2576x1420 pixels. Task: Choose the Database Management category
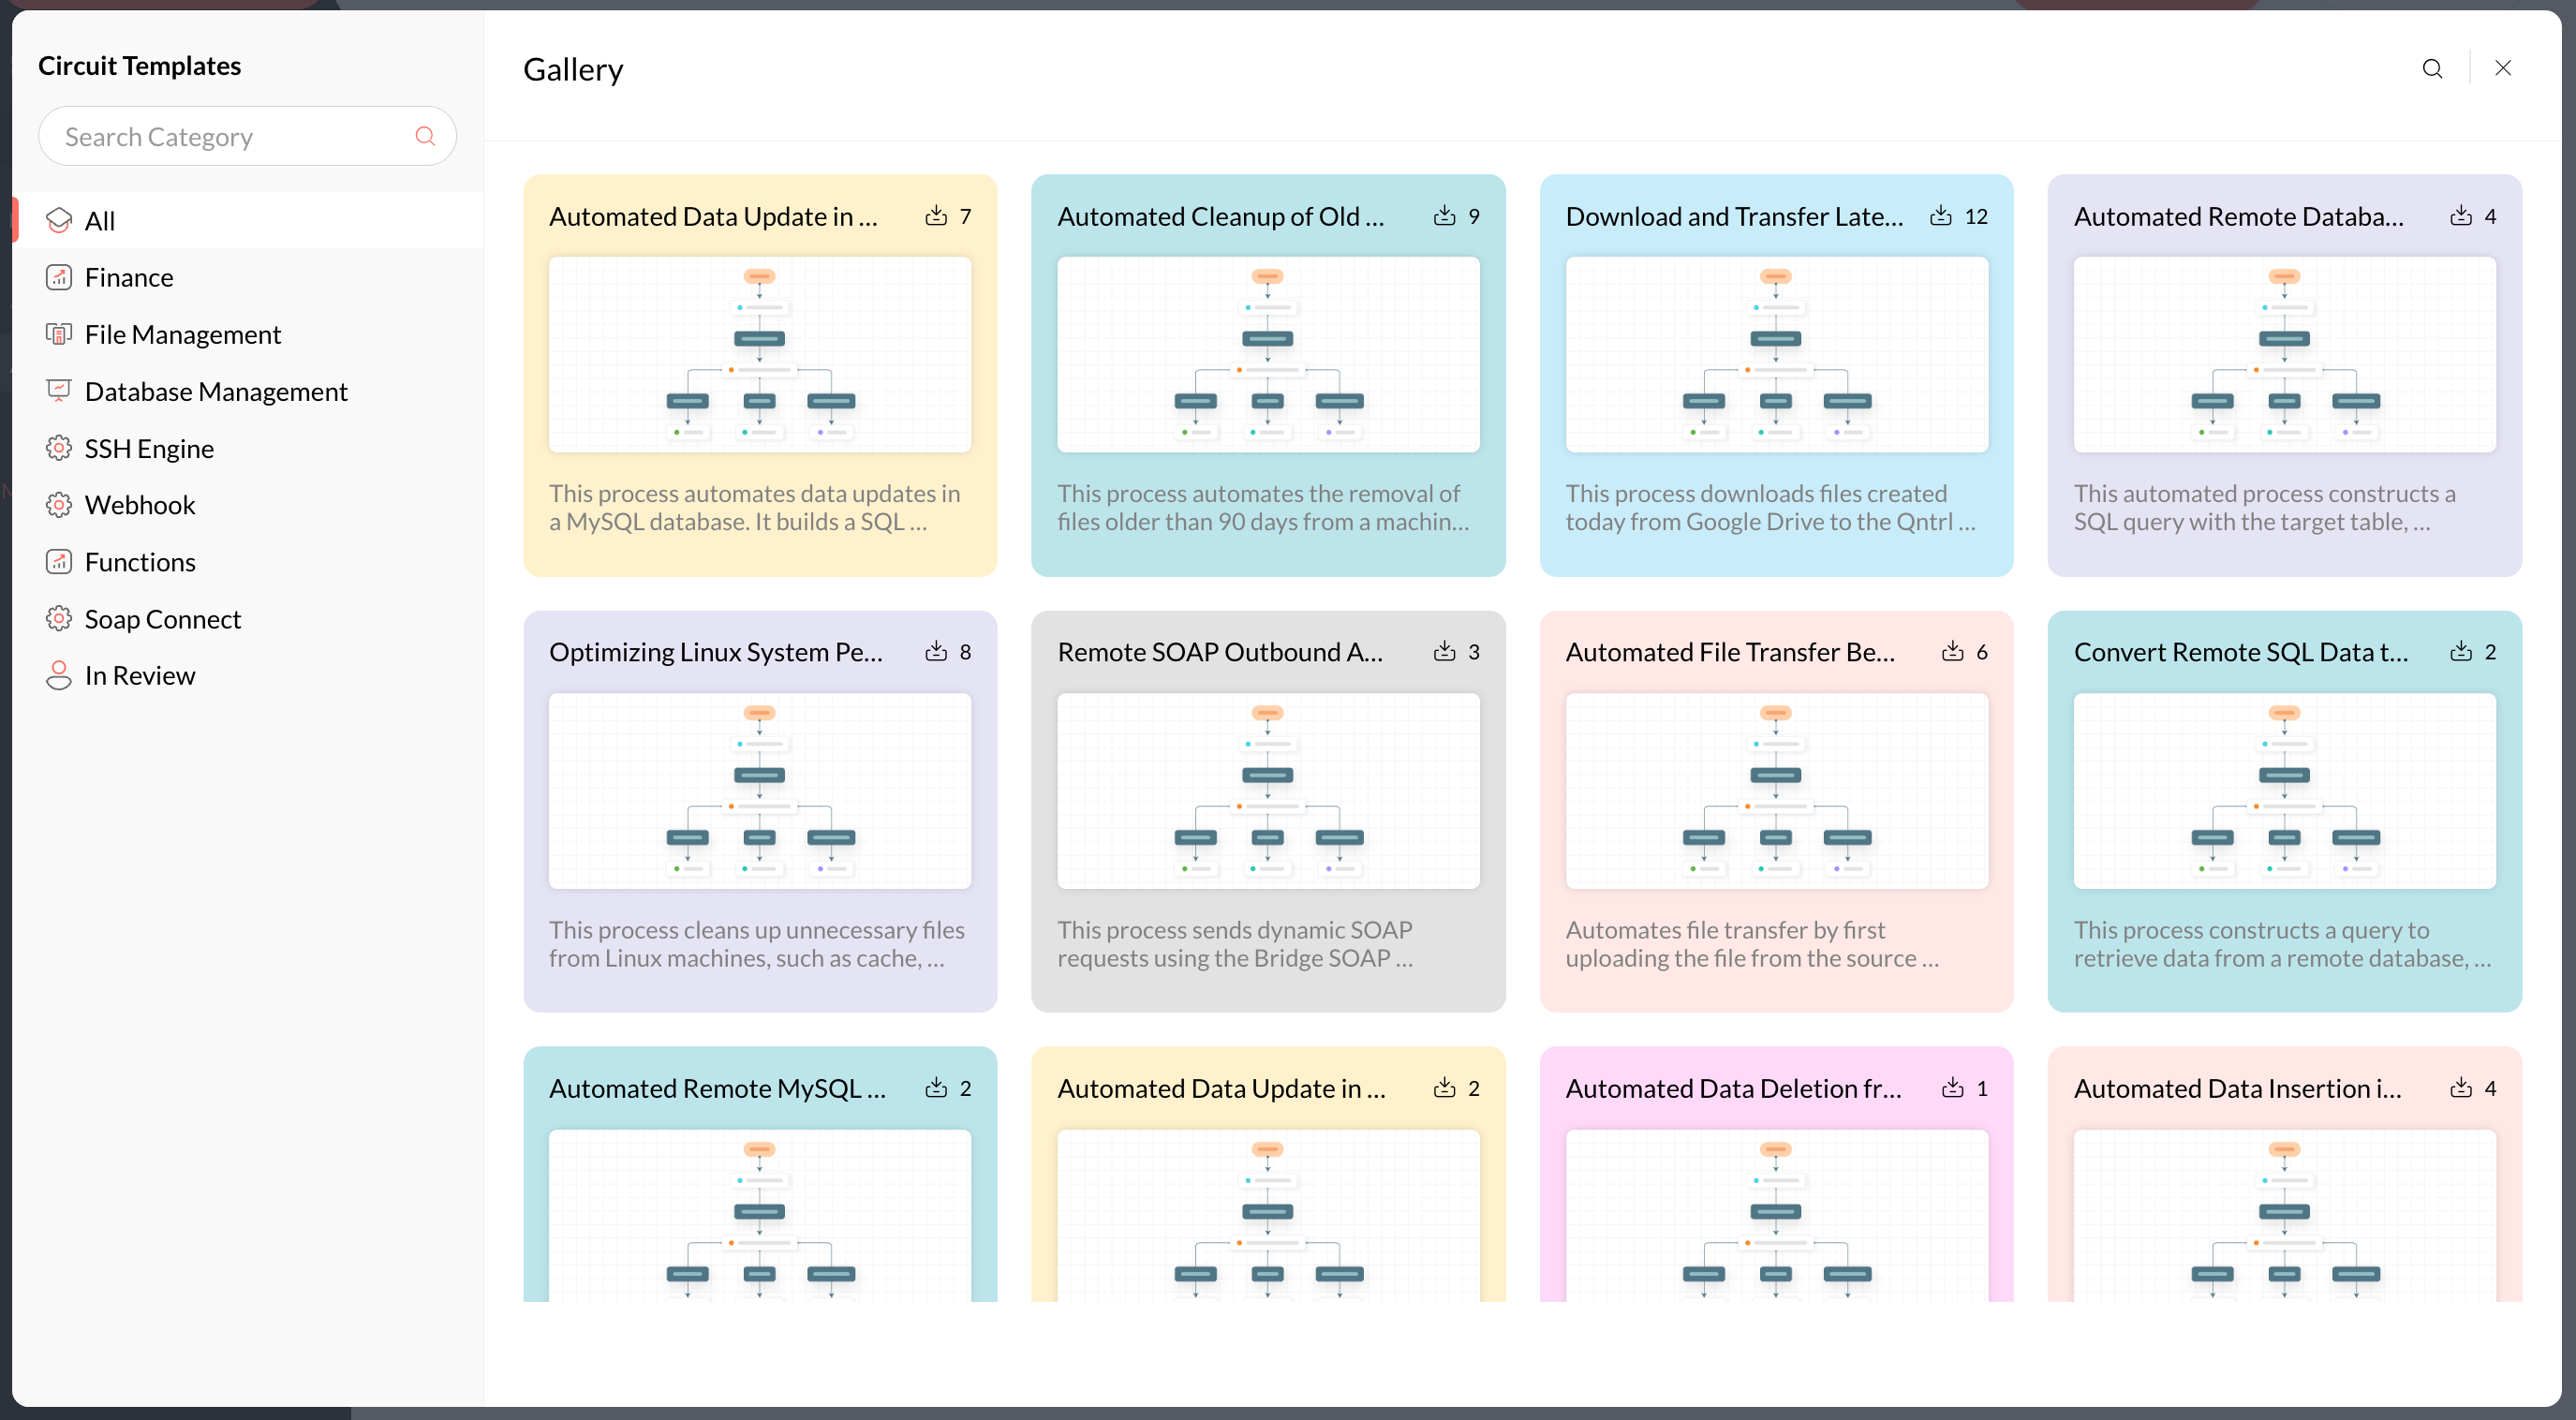[216, 391]
